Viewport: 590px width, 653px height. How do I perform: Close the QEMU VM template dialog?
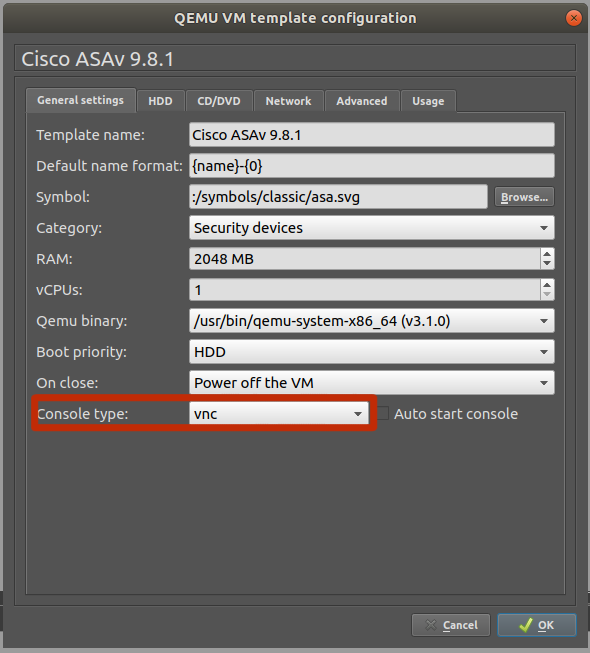pyautogui.click(x=574, y=18)
